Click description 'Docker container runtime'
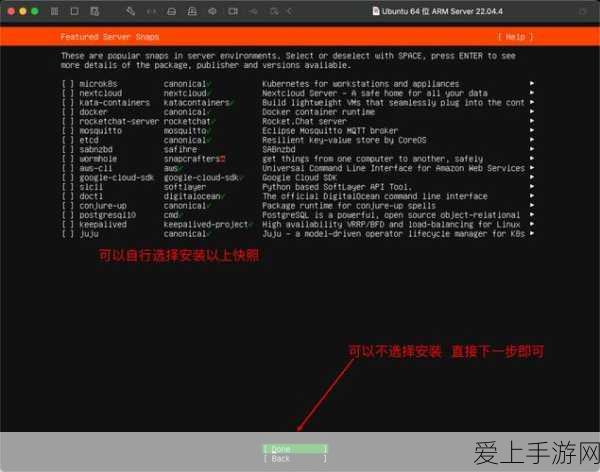Viewport: 600px width, 472px height. point(318,112)
